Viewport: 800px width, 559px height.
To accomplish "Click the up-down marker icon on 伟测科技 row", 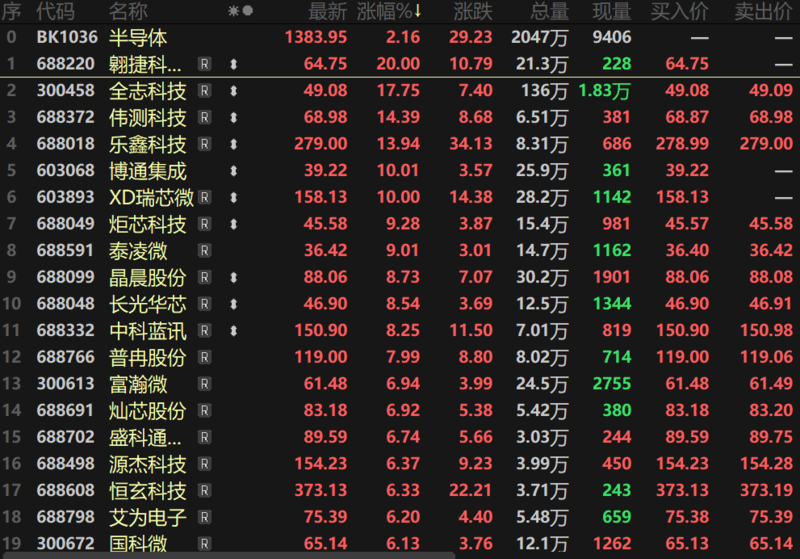I will (x=234, y=117).
